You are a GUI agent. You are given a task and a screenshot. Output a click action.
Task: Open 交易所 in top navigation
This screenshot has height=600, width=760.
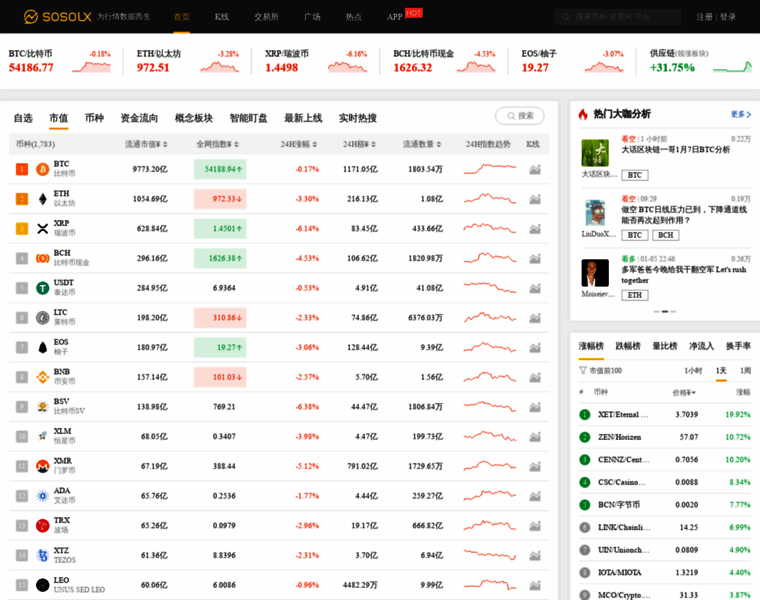click(x=266, y=17)
